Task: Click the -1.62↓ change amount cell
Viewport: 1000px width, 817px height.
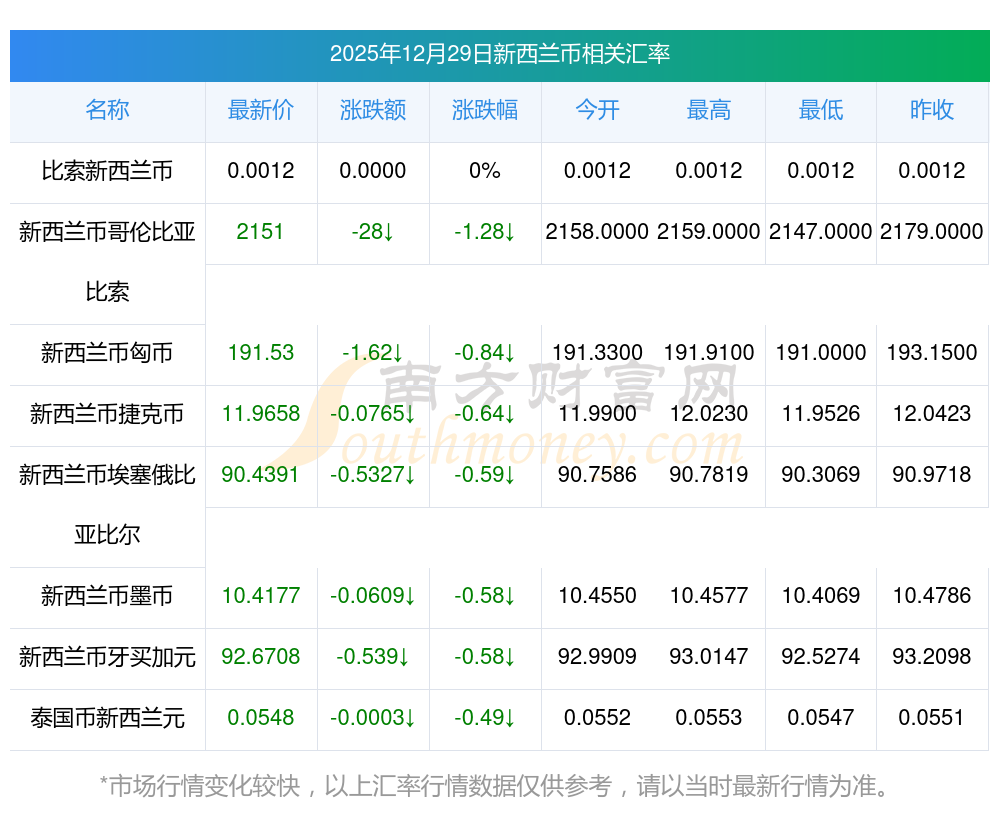Action: [x=373, y=352]
